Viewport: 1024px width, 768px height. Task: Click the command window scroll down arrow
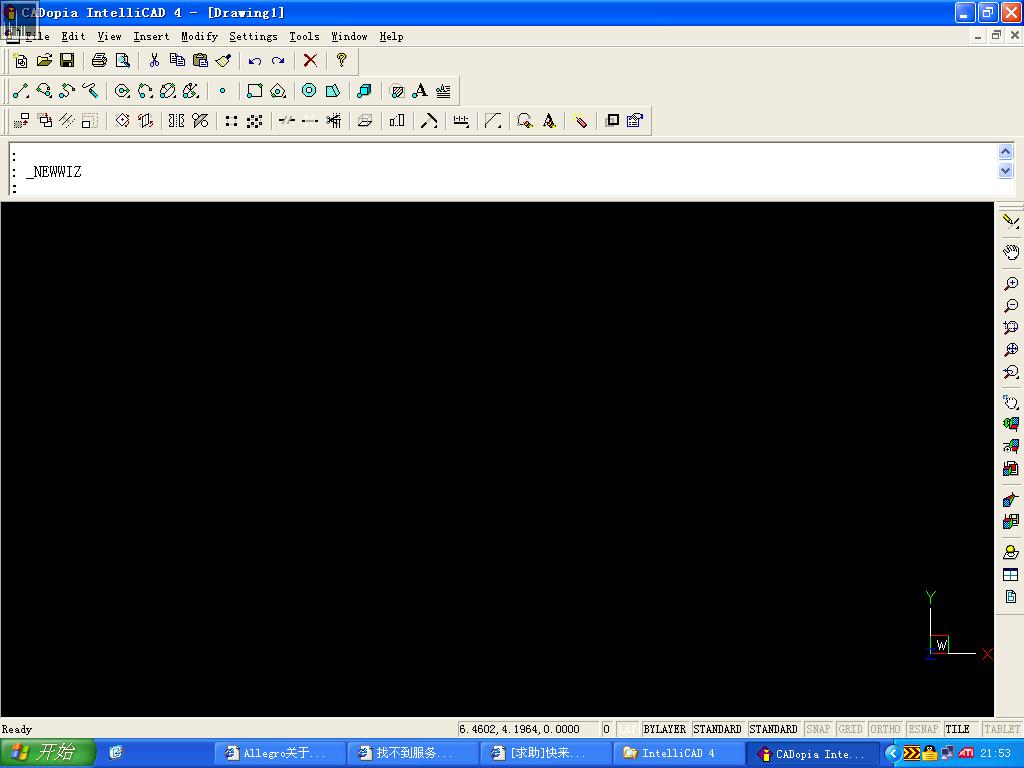coord(1006,171)
